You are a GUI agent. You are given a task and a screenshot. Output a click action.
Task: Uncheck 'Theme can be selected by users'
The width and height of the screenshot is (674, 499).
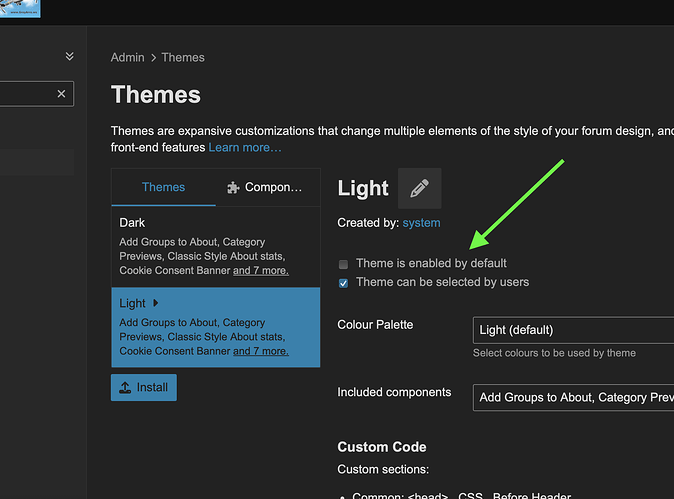(x=343, y=283)
